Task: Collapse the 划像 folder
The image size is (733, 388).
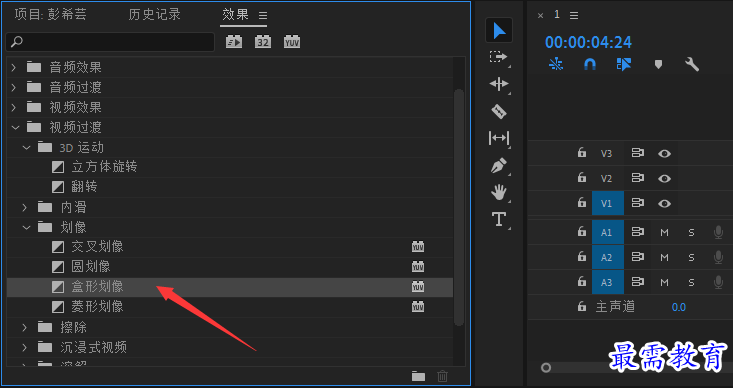Action: (x=26, y=227)
